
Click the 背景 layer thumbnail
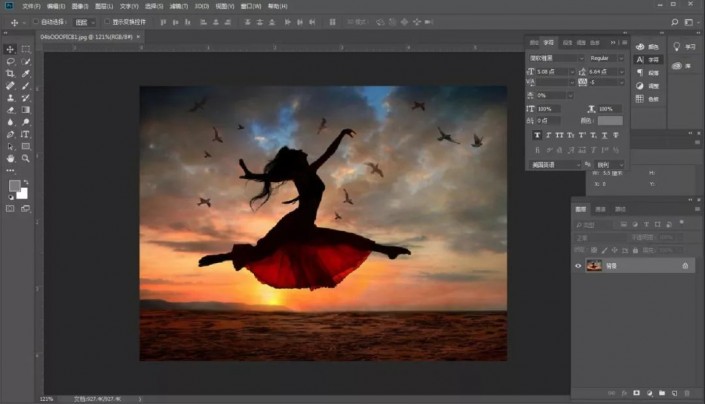pos(594,265)
